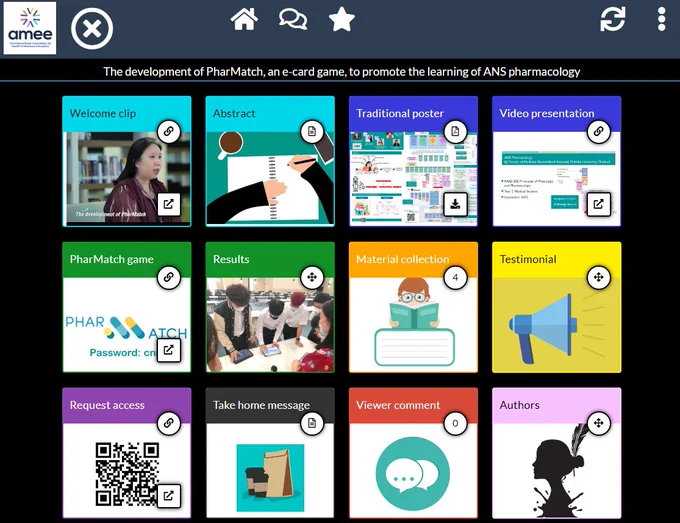The image size is (680, 523).
Task: Open the three-dot vertical menu
Action: (661, 19)
